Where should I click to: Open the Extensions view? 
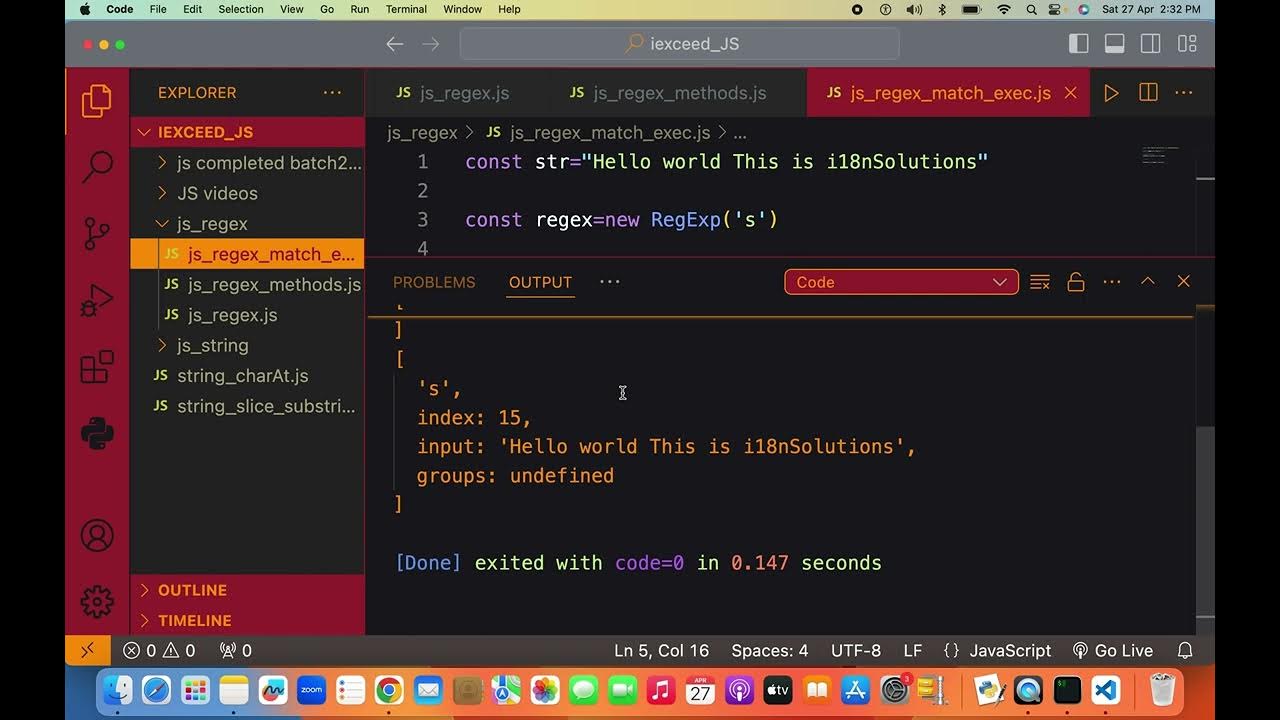click(97, 367)
